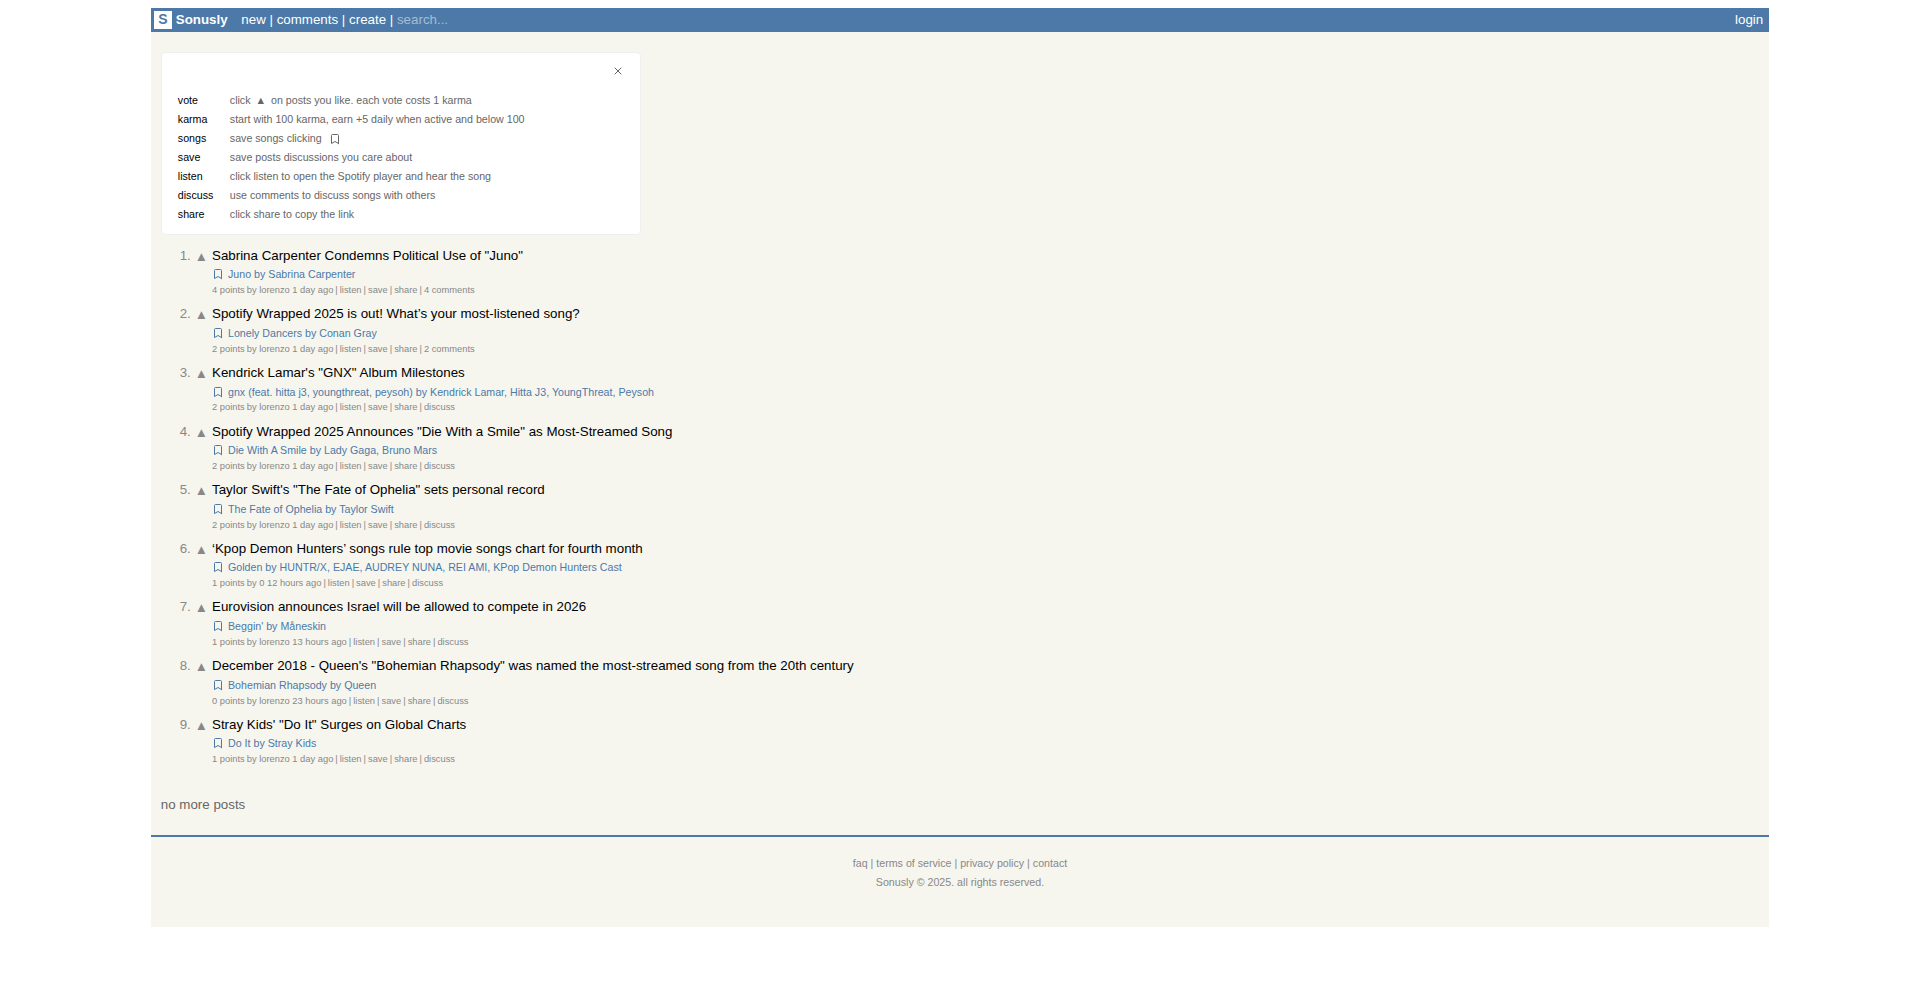
Task: Open the 4 comments on the Juno post
Action: tap(448, 290)
